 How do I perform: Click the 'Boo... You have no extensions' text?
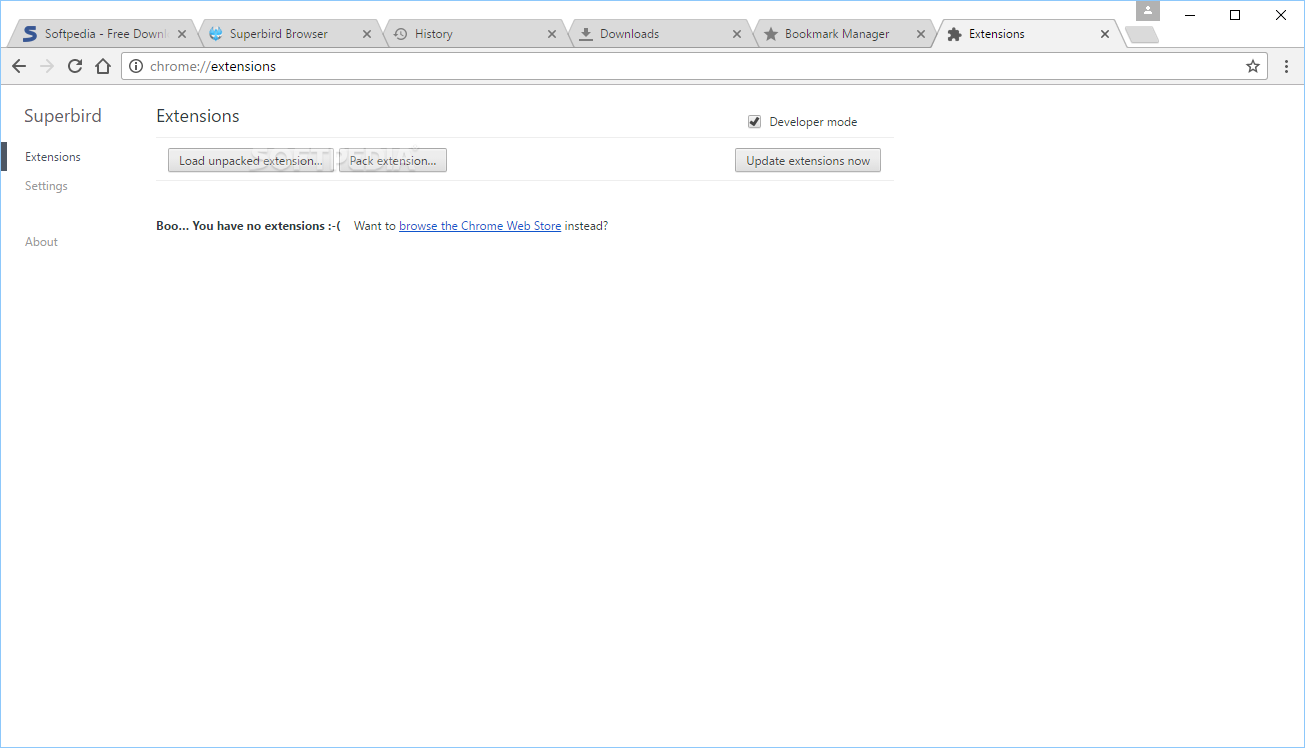click(249, 226)
